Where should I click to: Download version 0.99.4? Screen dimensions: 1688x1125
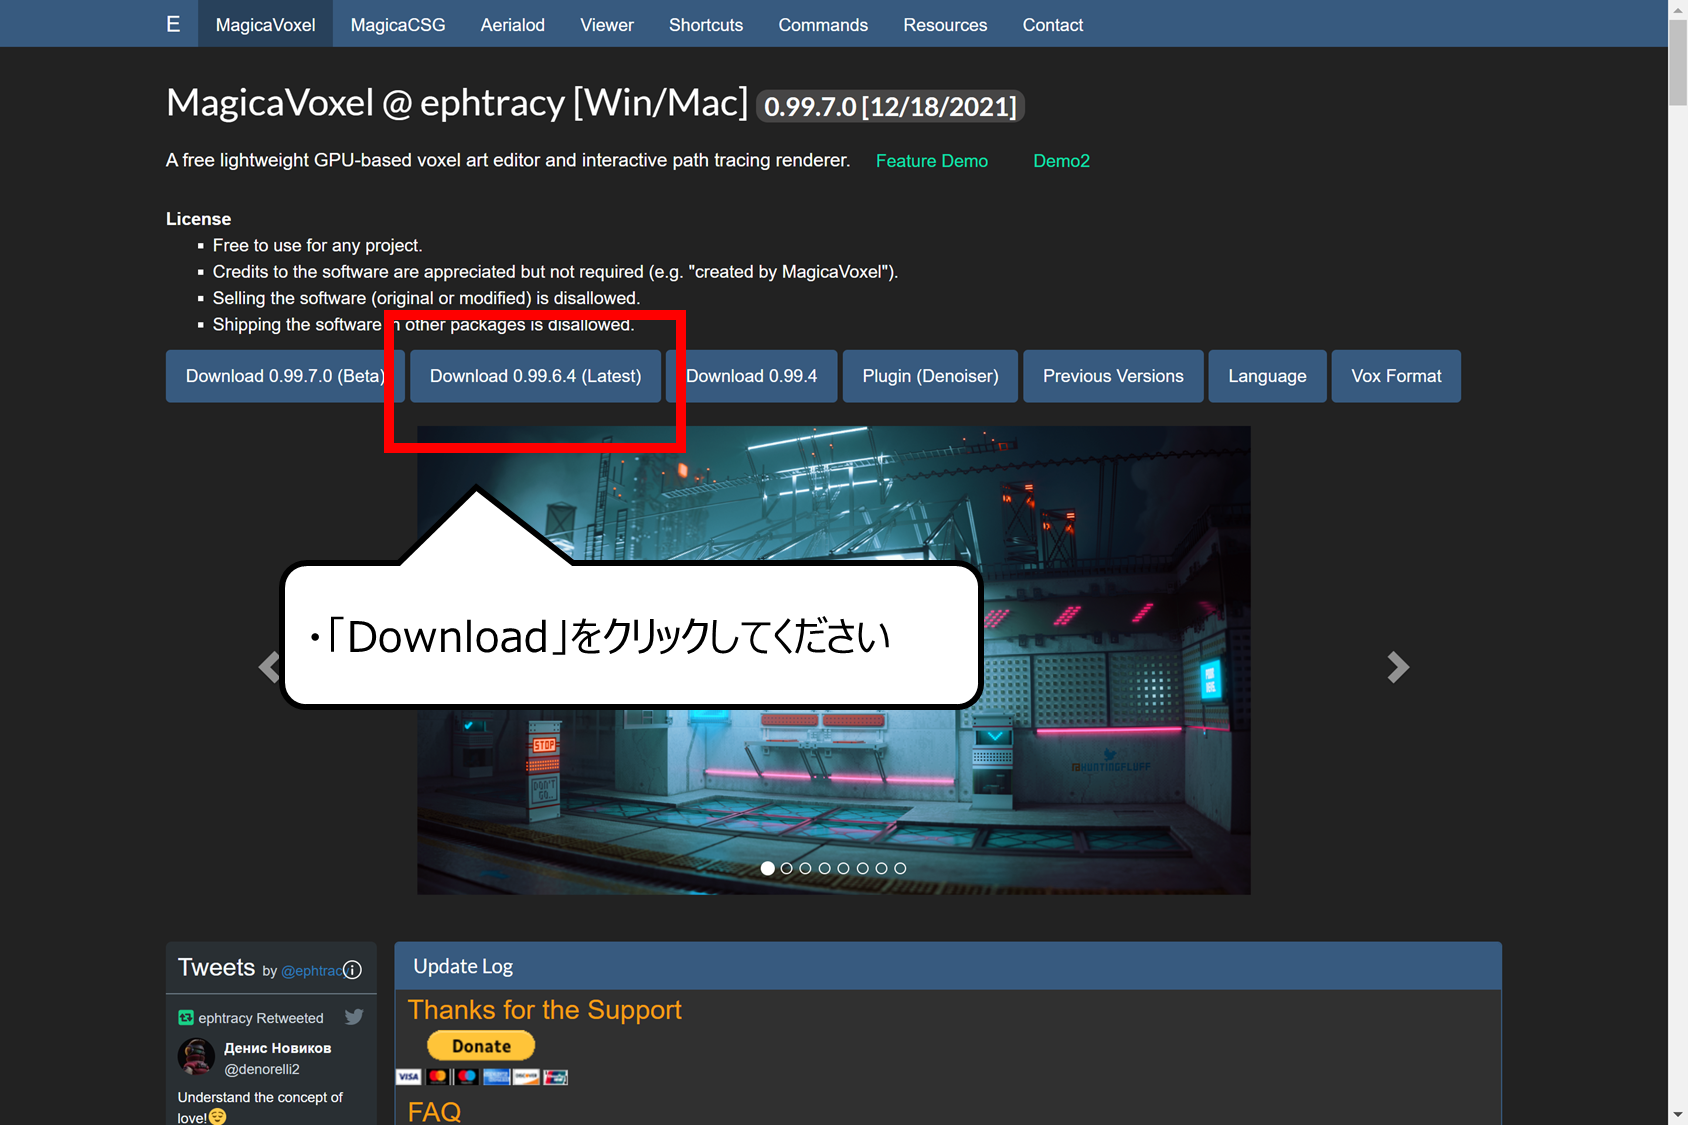point(752,376)
